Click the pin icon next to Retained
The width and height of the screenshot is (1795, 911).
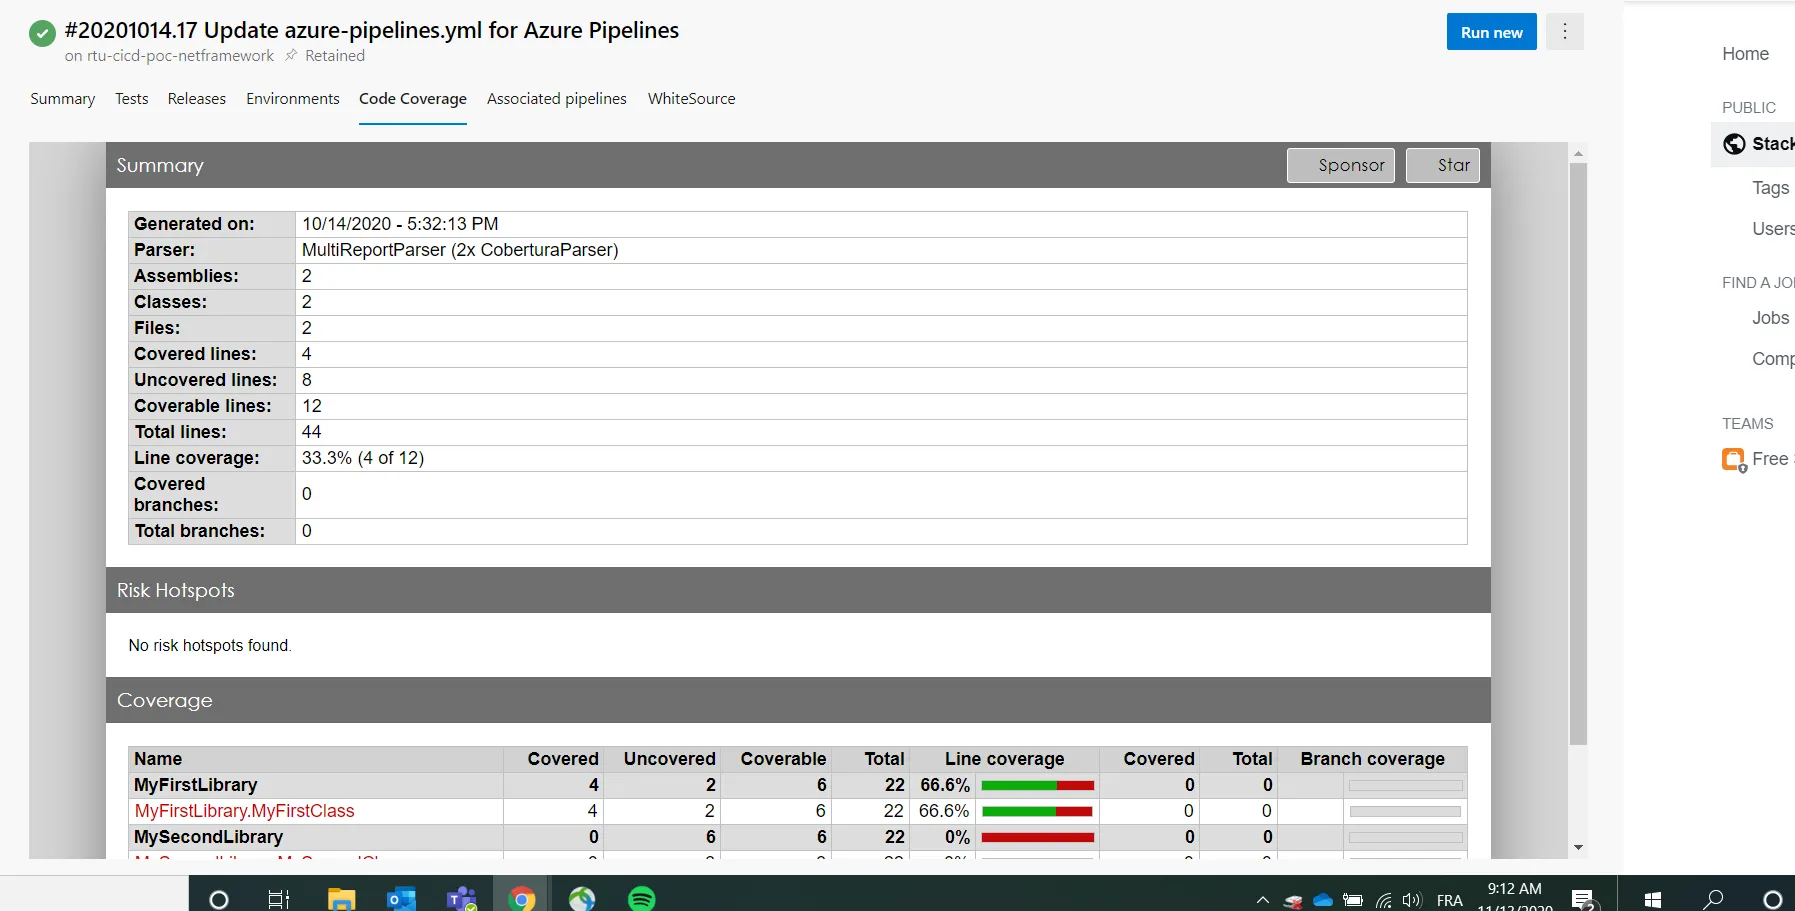pyautogui.click(x=291, y=56)
